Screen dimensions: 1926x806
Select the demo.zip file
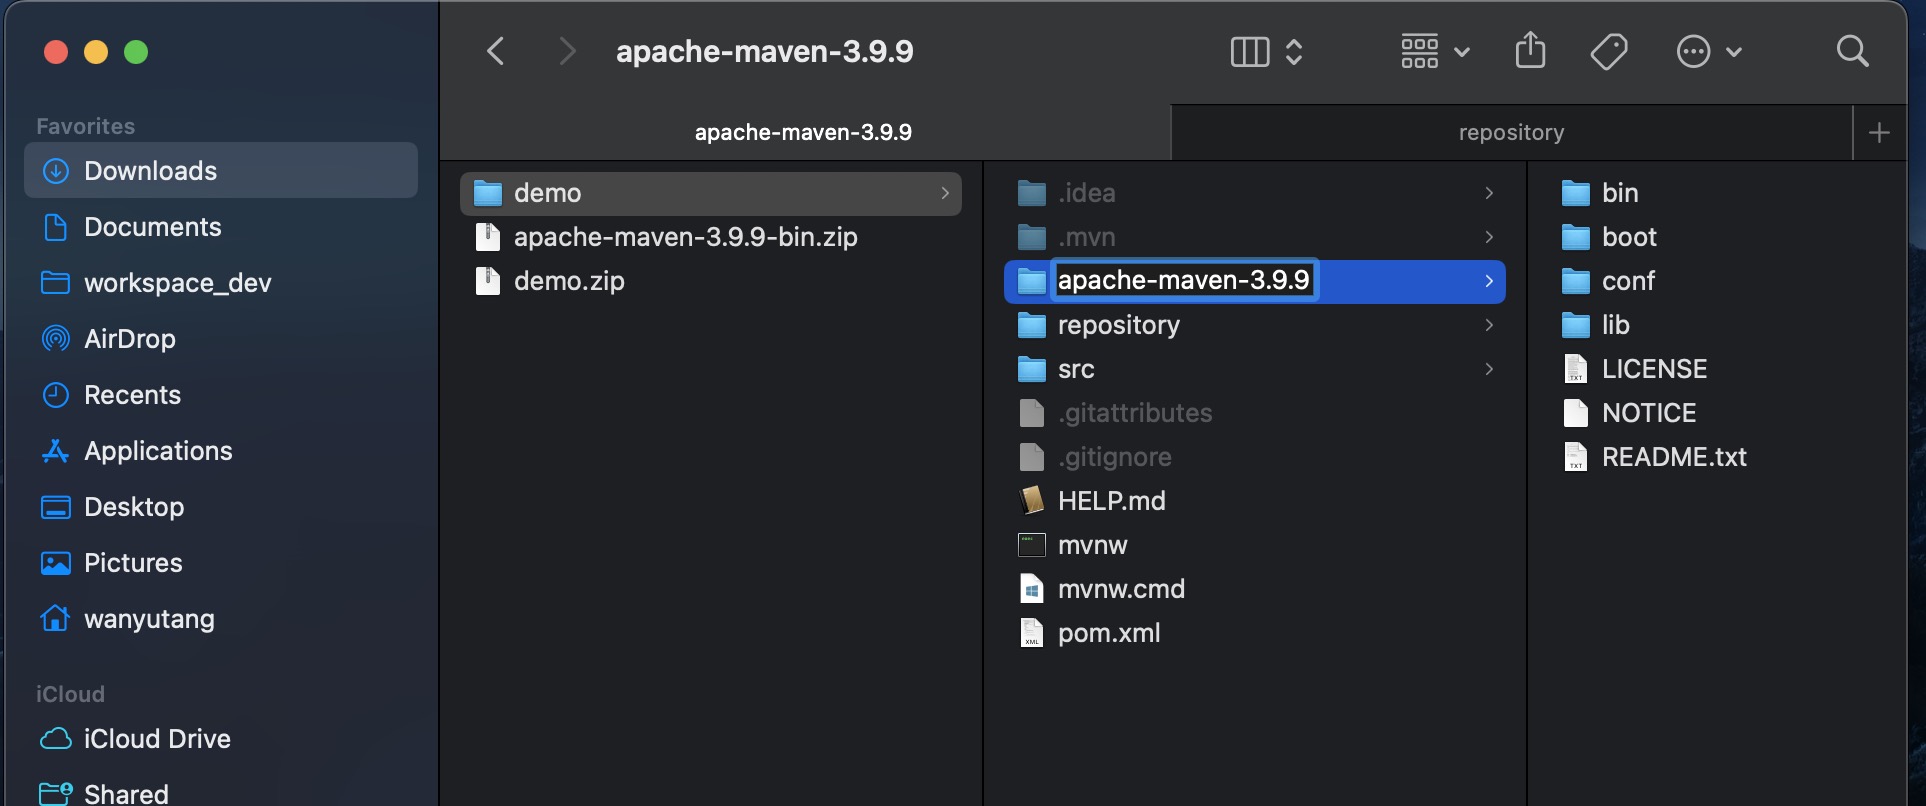710,281
